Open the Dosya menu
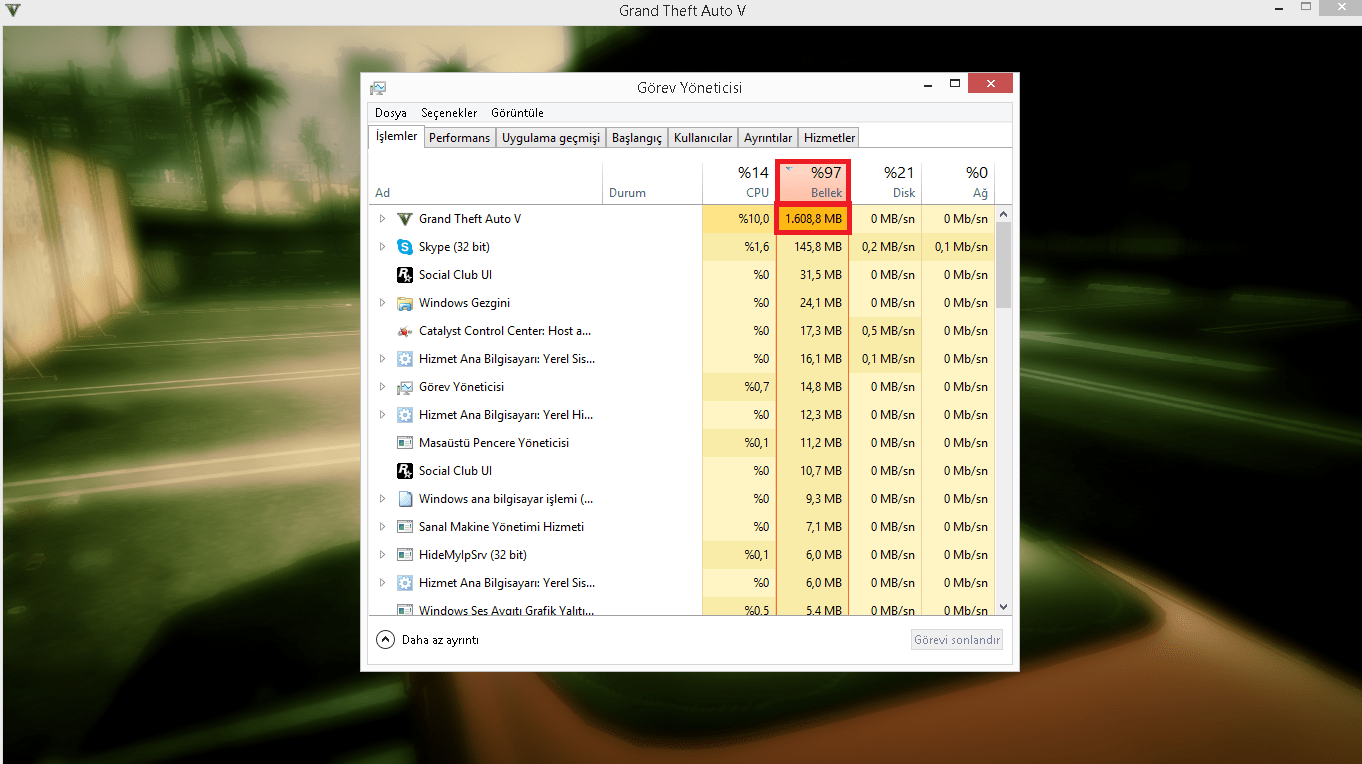 pos(391,113)
